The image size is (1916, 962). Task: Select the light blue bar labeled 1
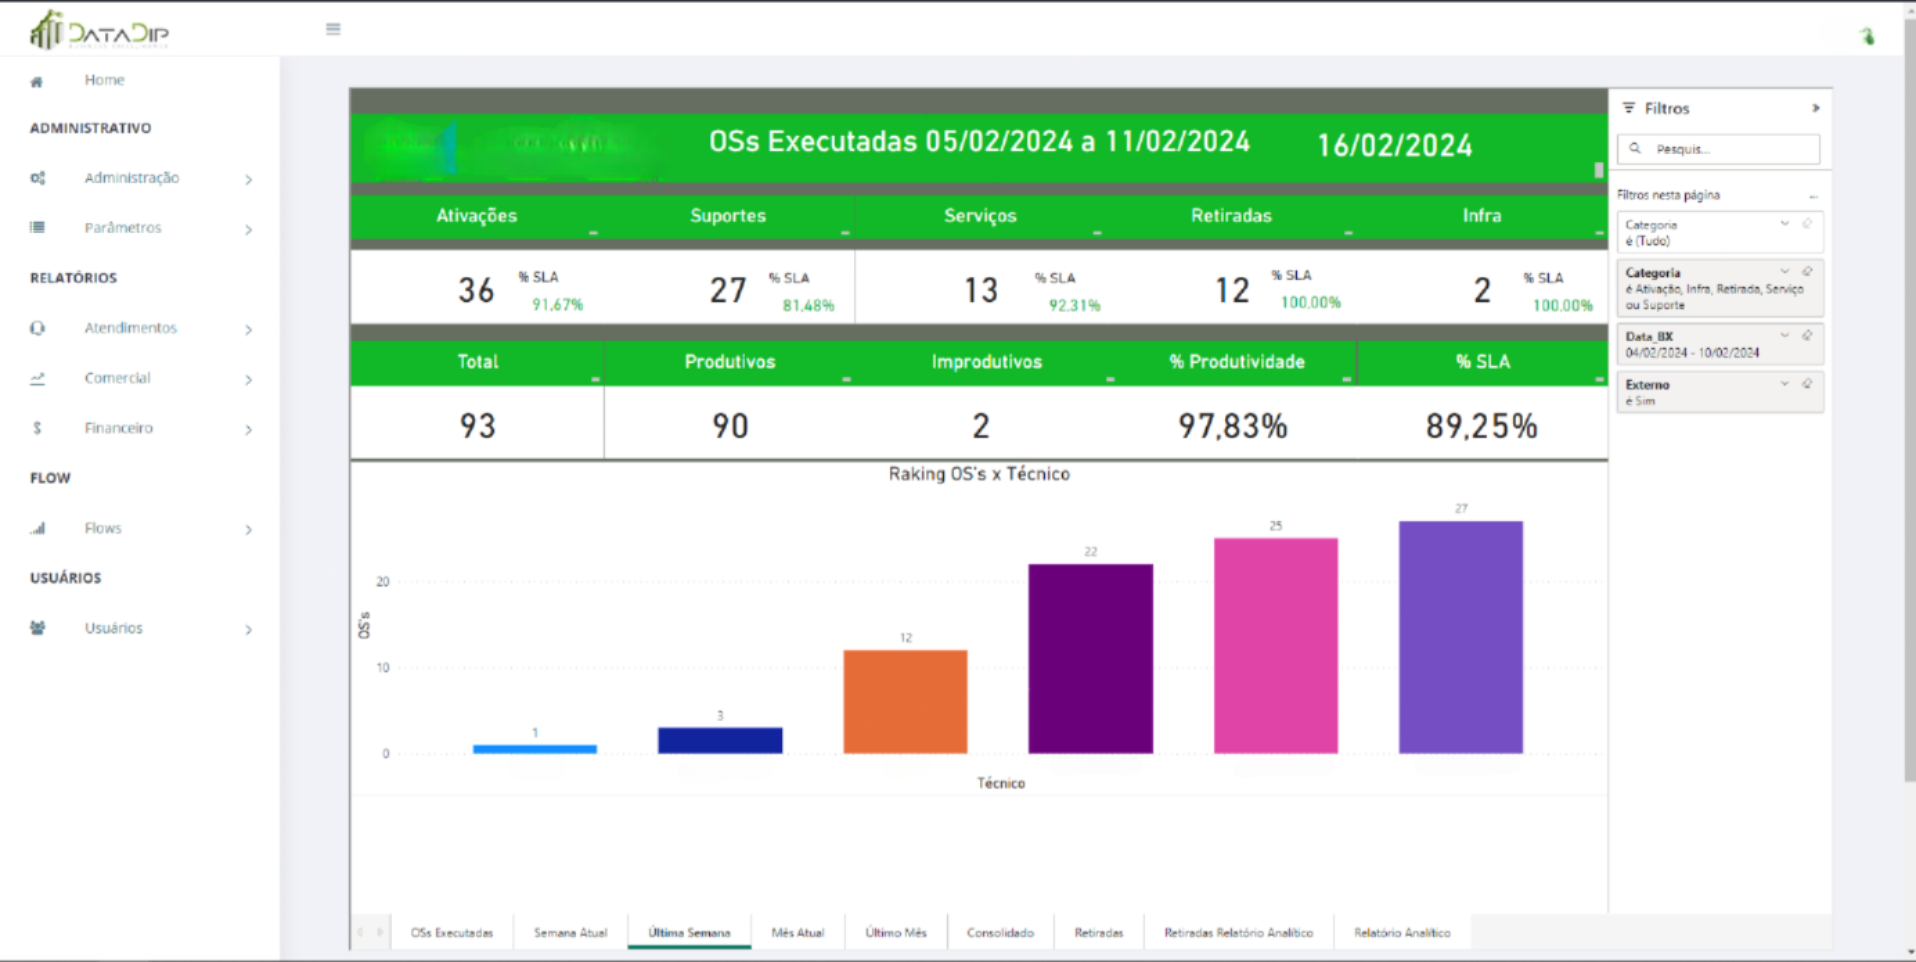pyautogui.click(x=535, y=749)
